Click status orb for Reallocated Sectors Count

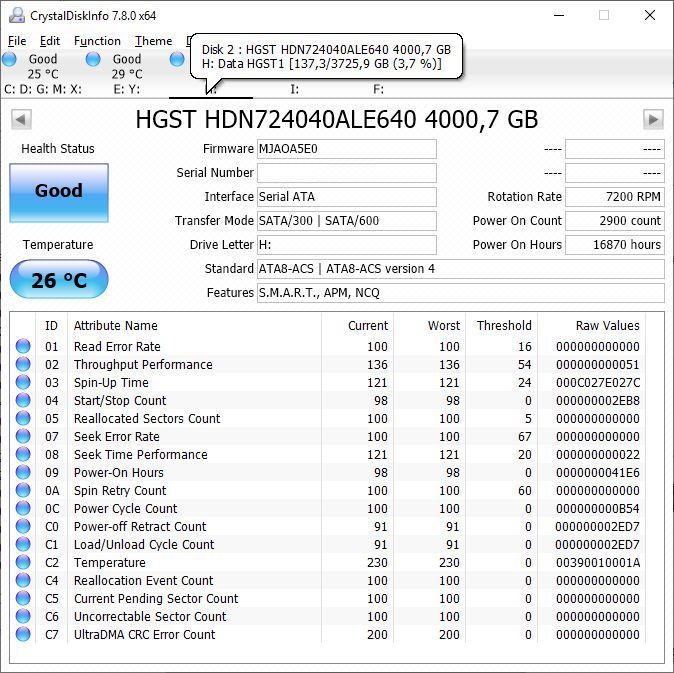(x=23, y=418)
